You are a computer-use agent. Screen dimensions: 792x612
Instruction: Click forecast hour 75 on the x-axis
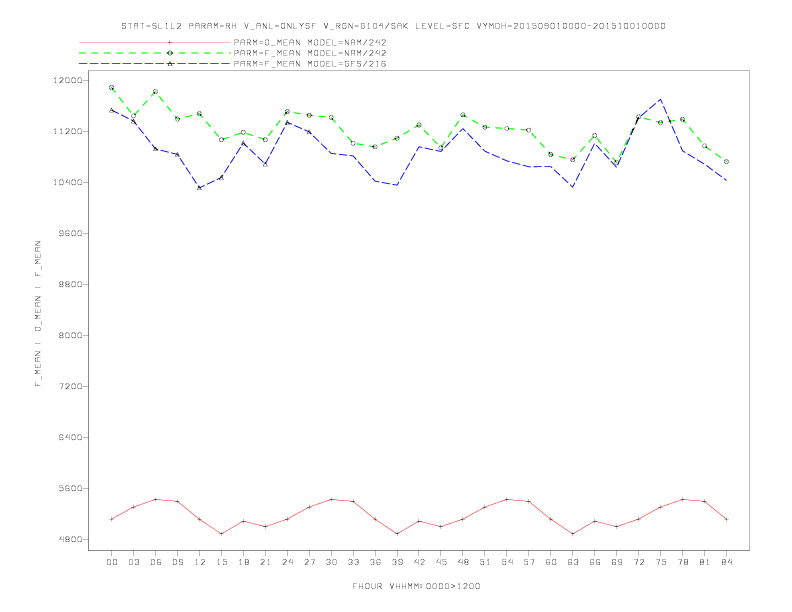pyautogui.click(x=660, y=562)
